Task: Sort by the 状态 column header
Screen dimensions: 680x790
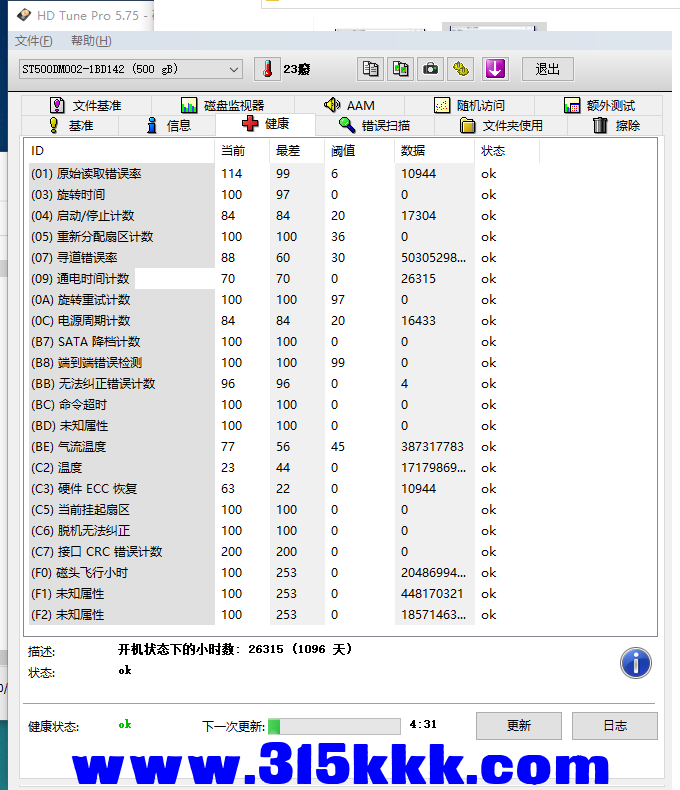Action: point(507,151)
